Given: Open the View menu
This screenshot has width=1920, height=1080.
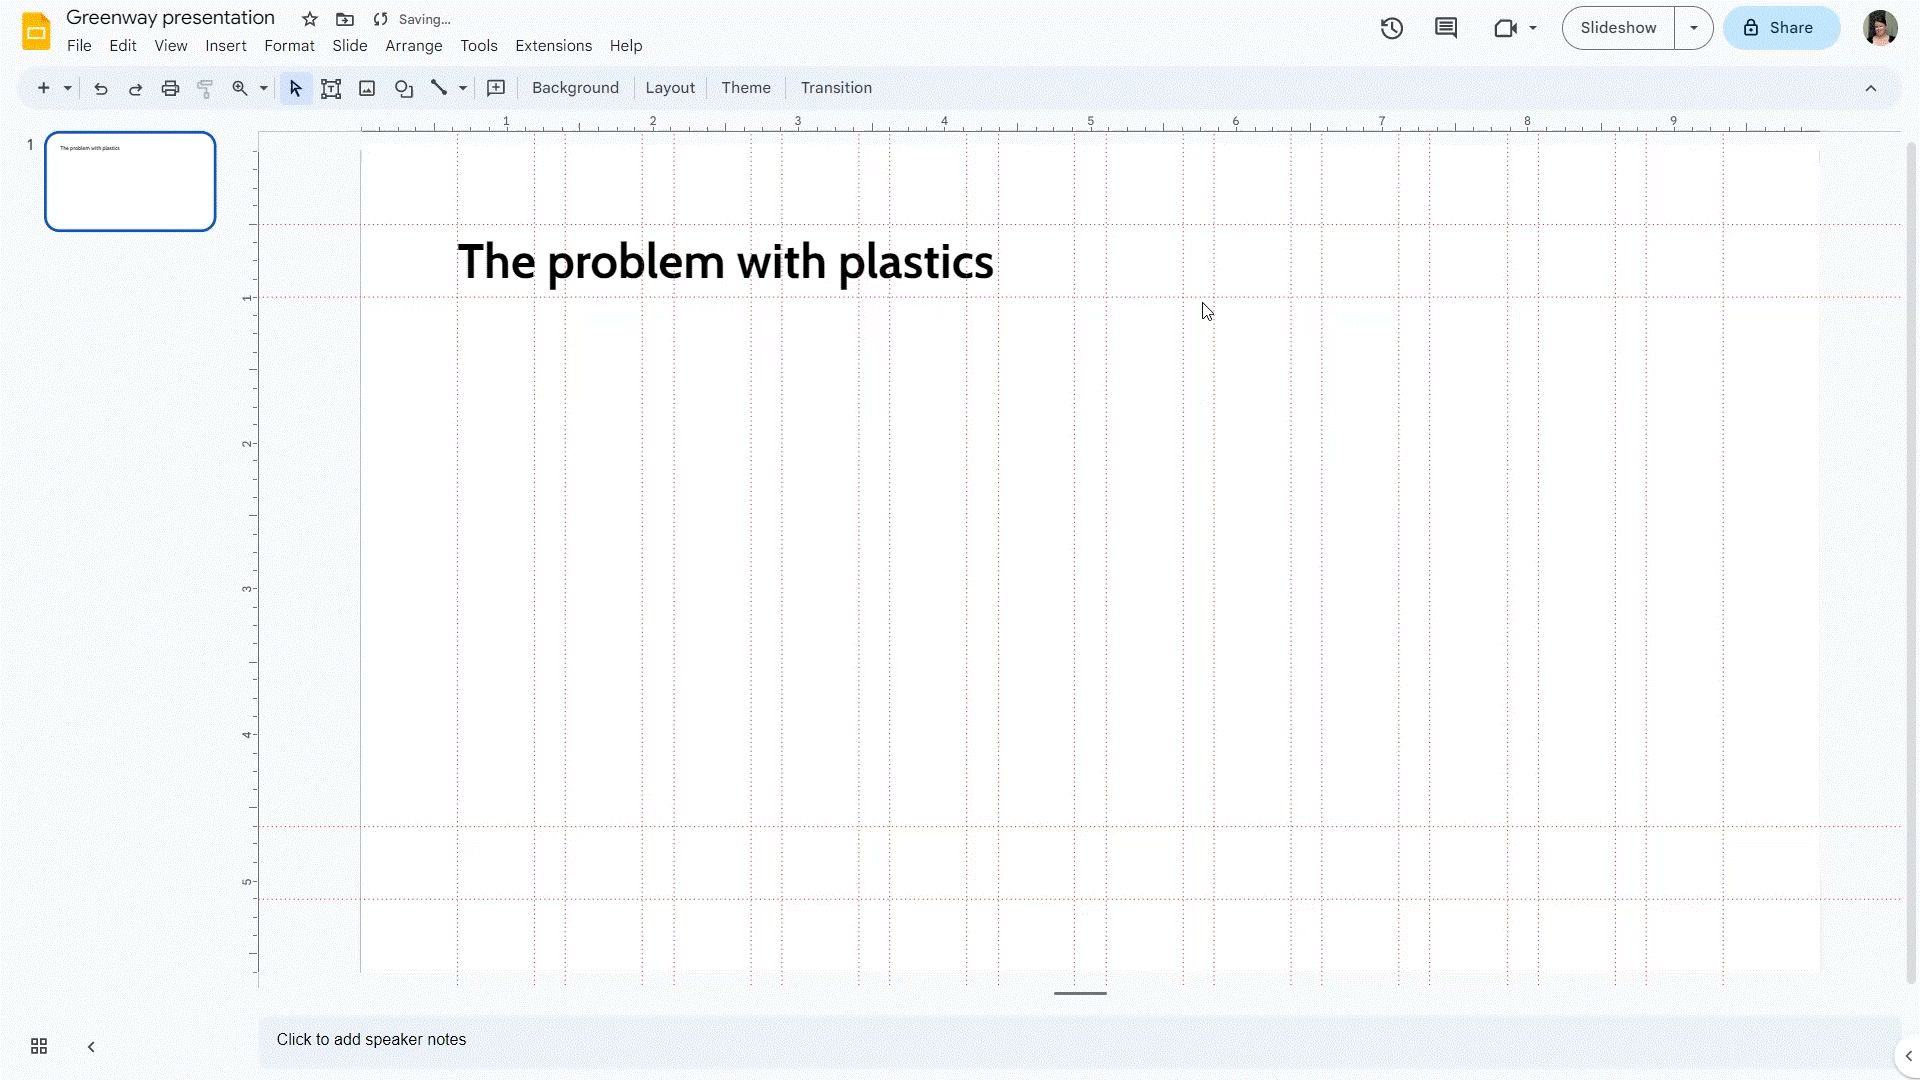Looking at the screenshot, I should [170, 46].
